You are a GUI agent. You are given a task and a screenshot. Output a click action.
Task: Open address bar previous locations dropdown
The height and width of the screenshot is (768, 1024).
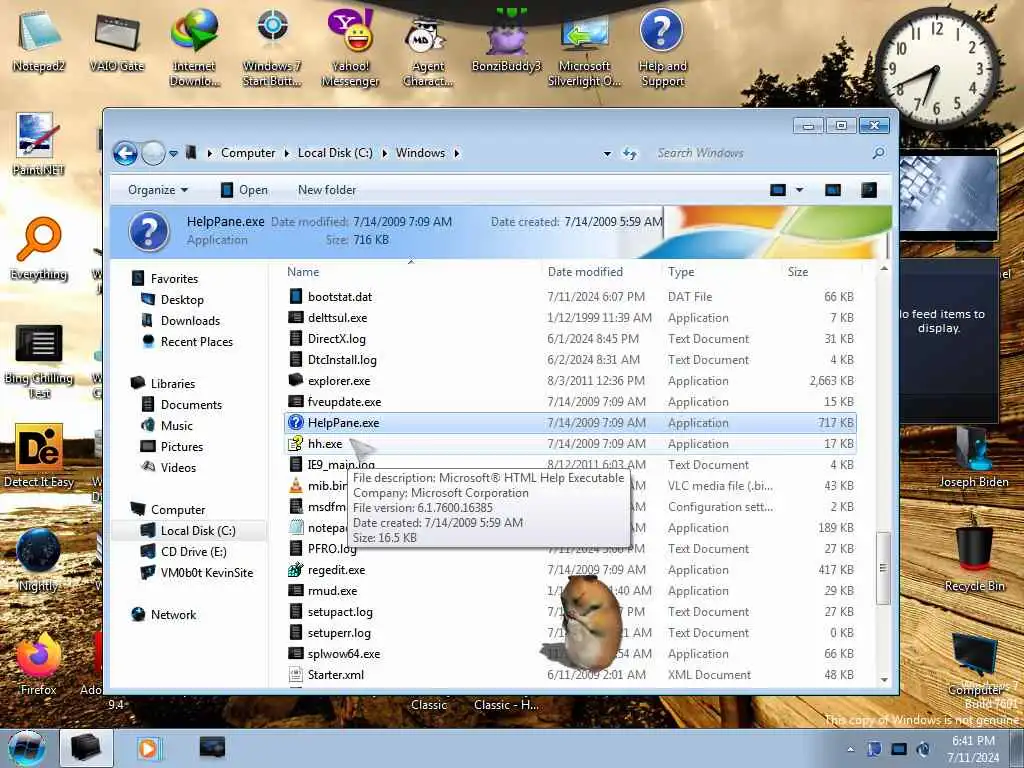607,153
